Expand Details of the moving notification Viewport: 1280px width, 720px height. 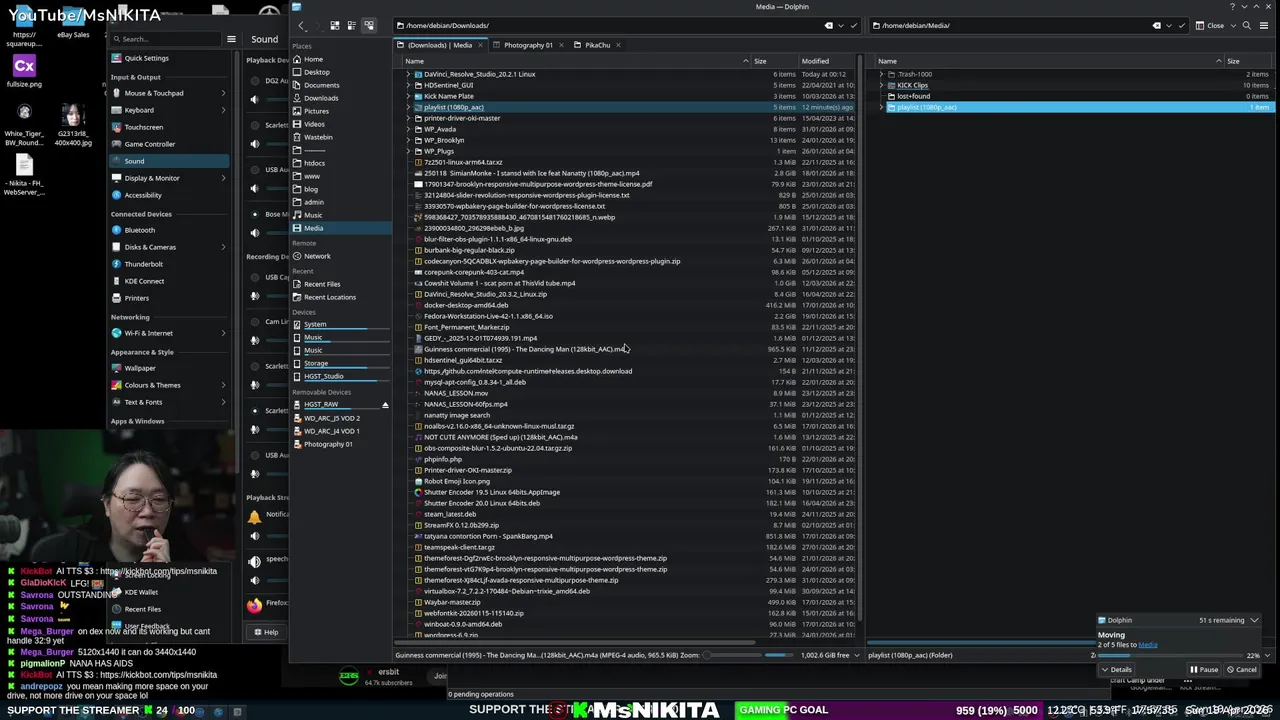[1117, 670]
